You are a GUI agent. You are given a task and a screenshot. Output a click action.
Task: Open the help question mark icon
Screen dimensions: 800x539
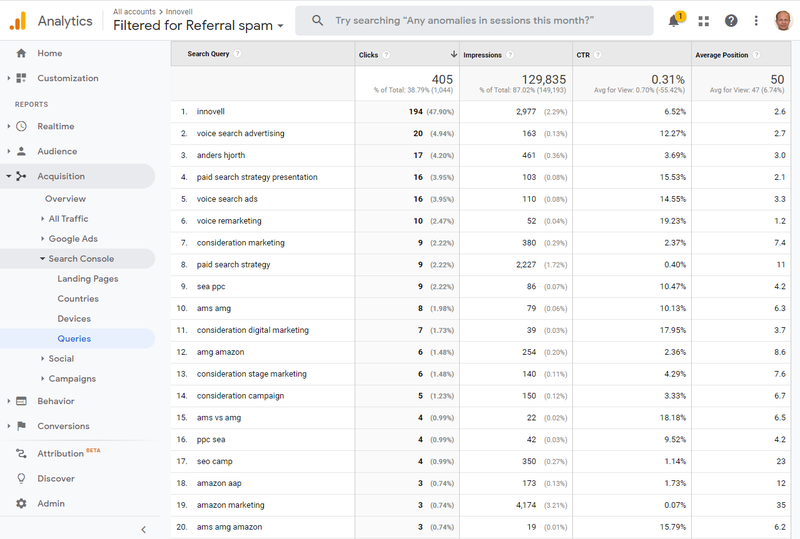[x=731, y=20]
